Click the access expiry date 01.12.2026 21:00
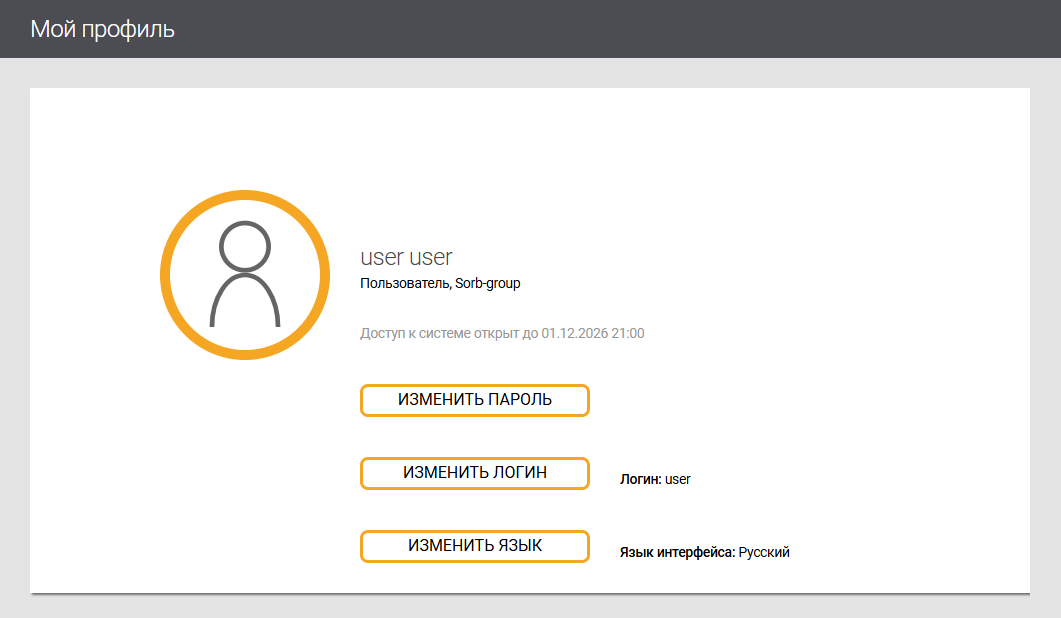 pyautogui.click(x=593, y=333)
